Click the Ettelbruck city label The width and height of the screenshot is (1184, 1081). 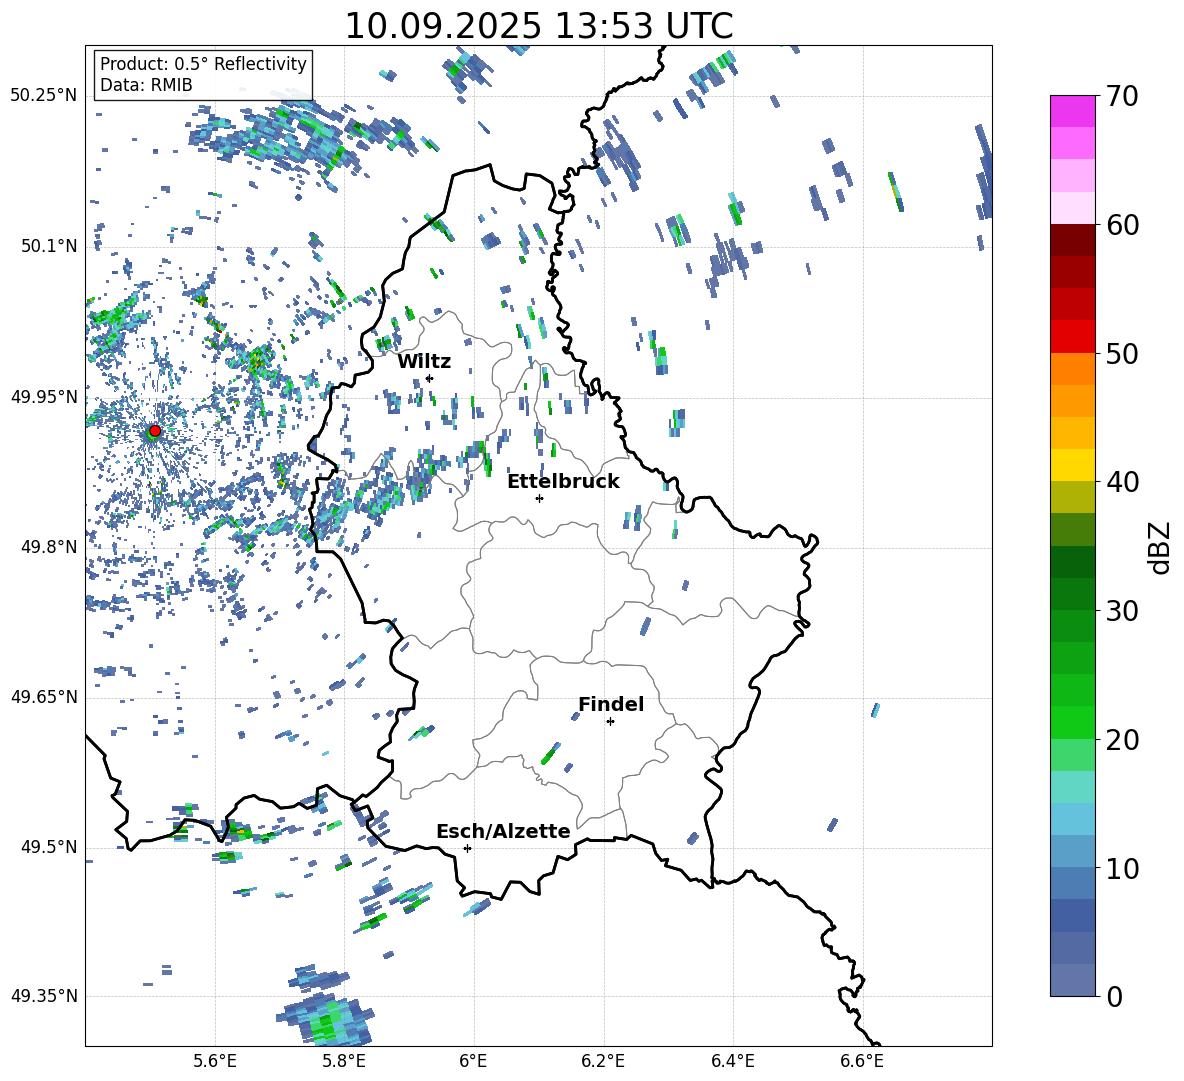(563, 482)
